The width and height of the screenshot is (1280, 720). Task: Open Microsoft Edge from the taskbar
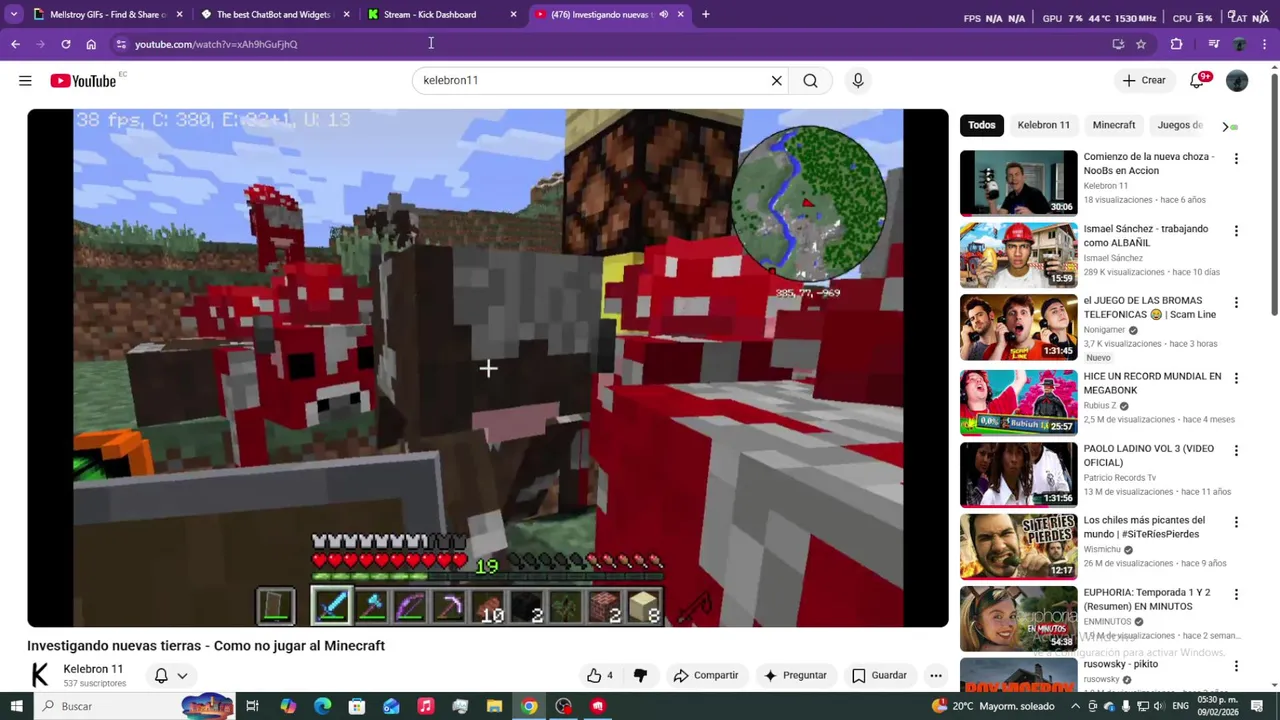322,706
